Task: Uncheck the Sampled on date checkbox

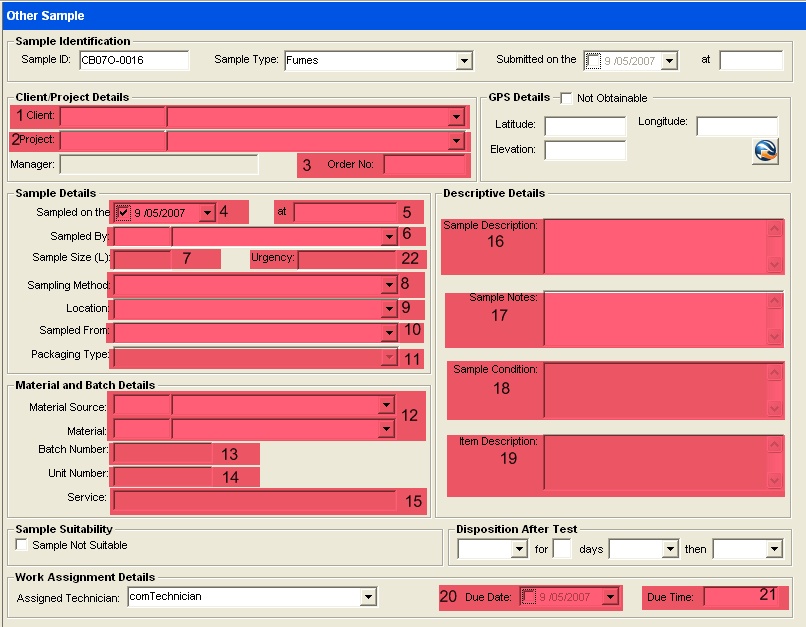Action: pyautogui.click(x=123, y=212)
